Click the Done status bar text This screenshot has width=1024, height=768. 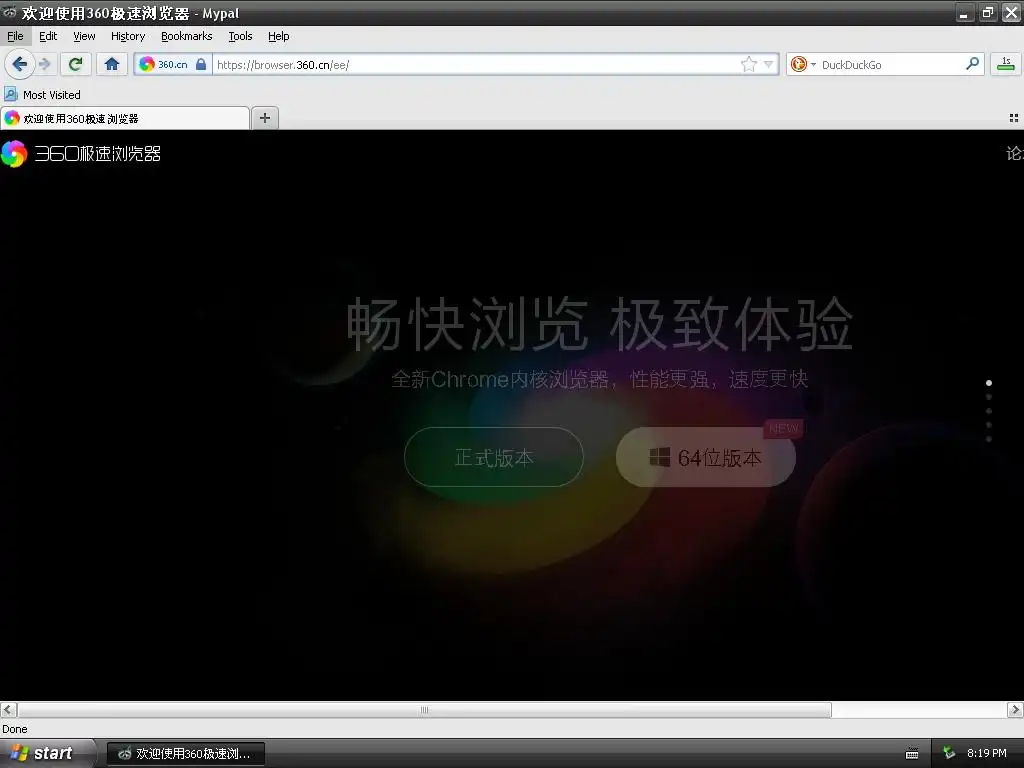point(14,729)
